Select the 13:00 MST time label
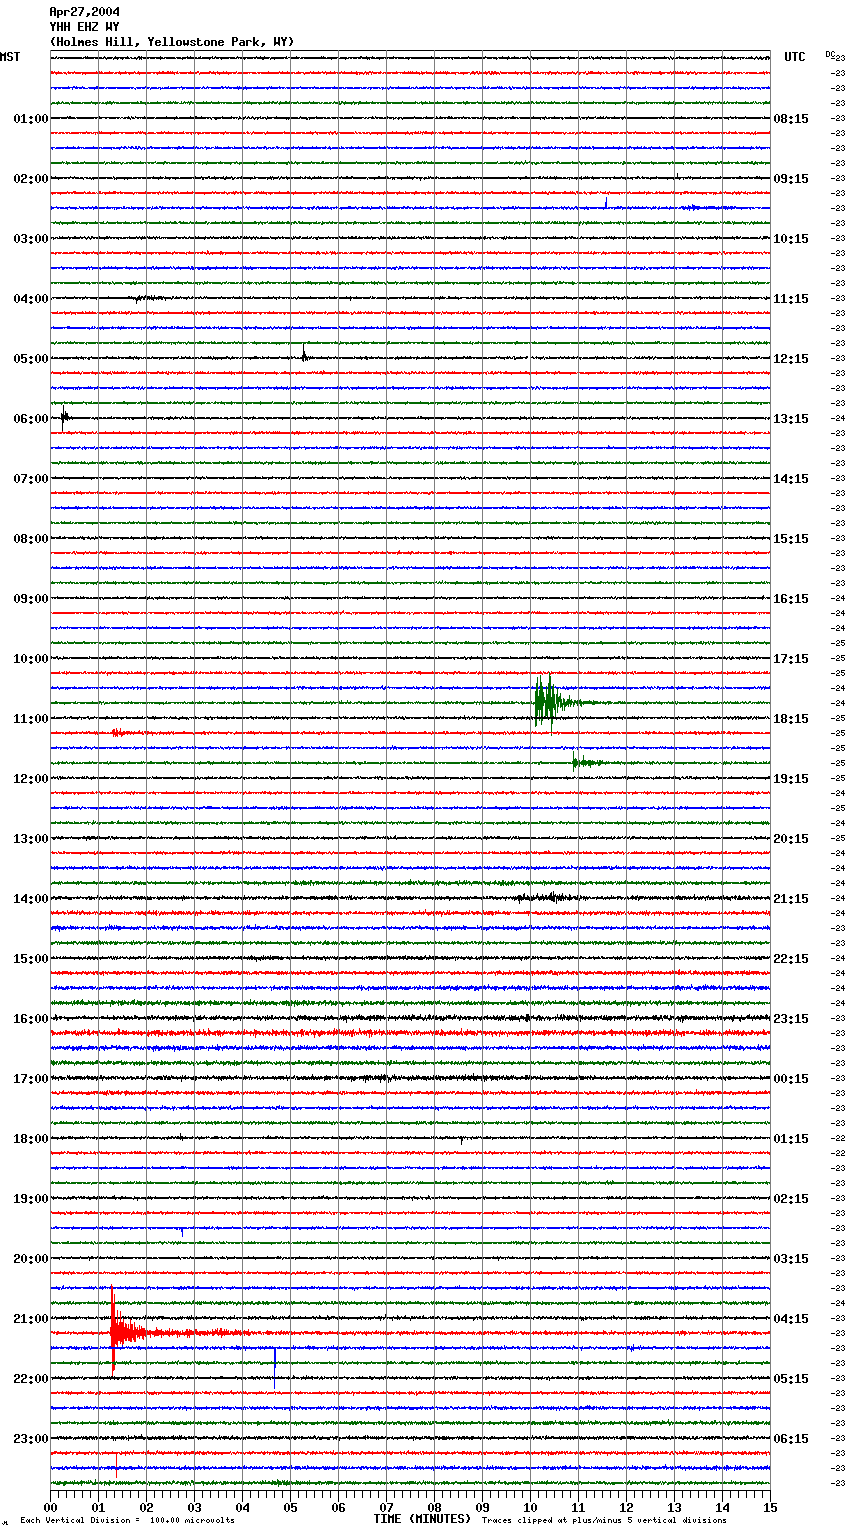The height and width of the screenshot is (1534, 850). [x=31, y=839]
